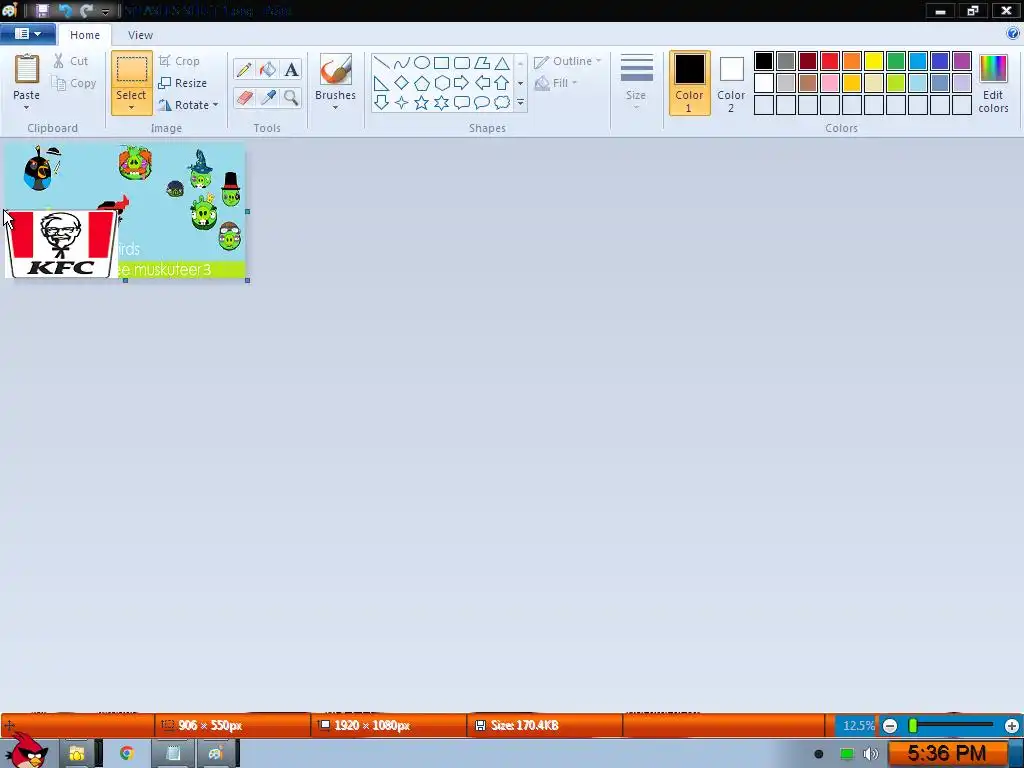The width and height of the screenshot is (1024, 768).
Task: Click the Undo arrow in title bar
Action: pyautogui.click(x=65, y=10)
